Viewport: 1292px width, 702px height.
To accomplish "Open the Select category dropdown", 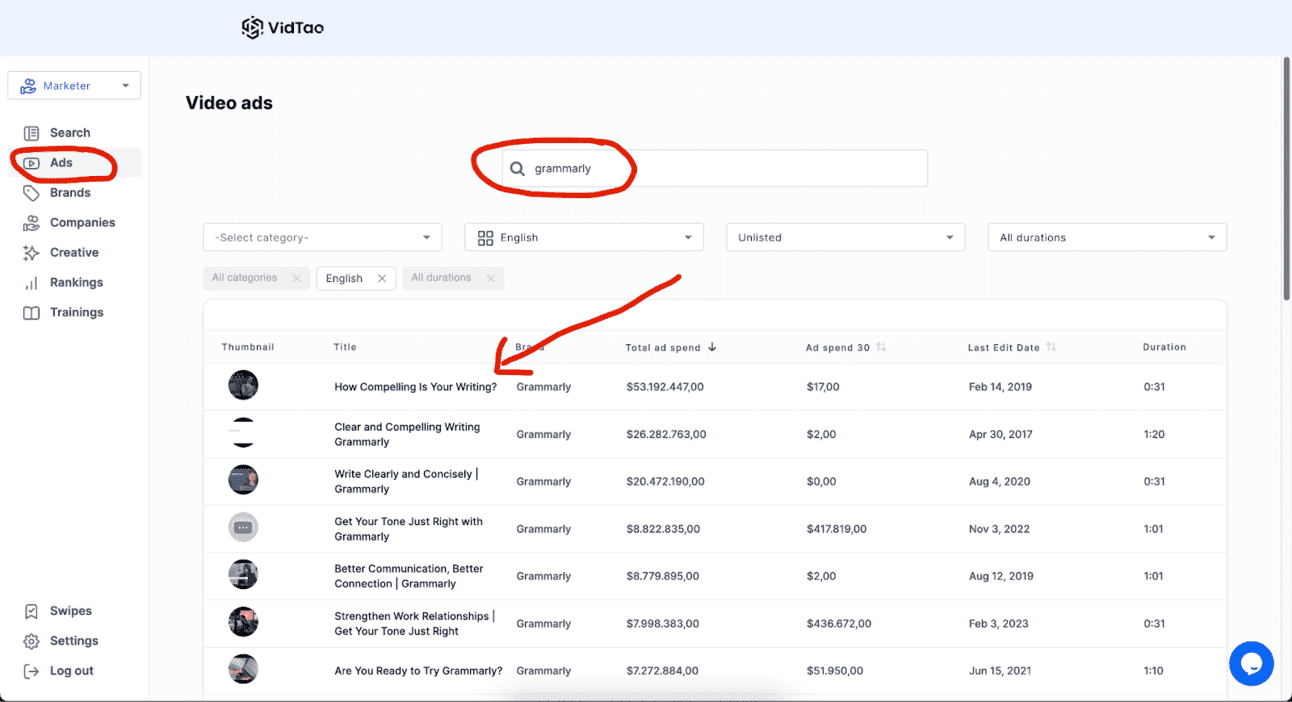I will 322,237.
